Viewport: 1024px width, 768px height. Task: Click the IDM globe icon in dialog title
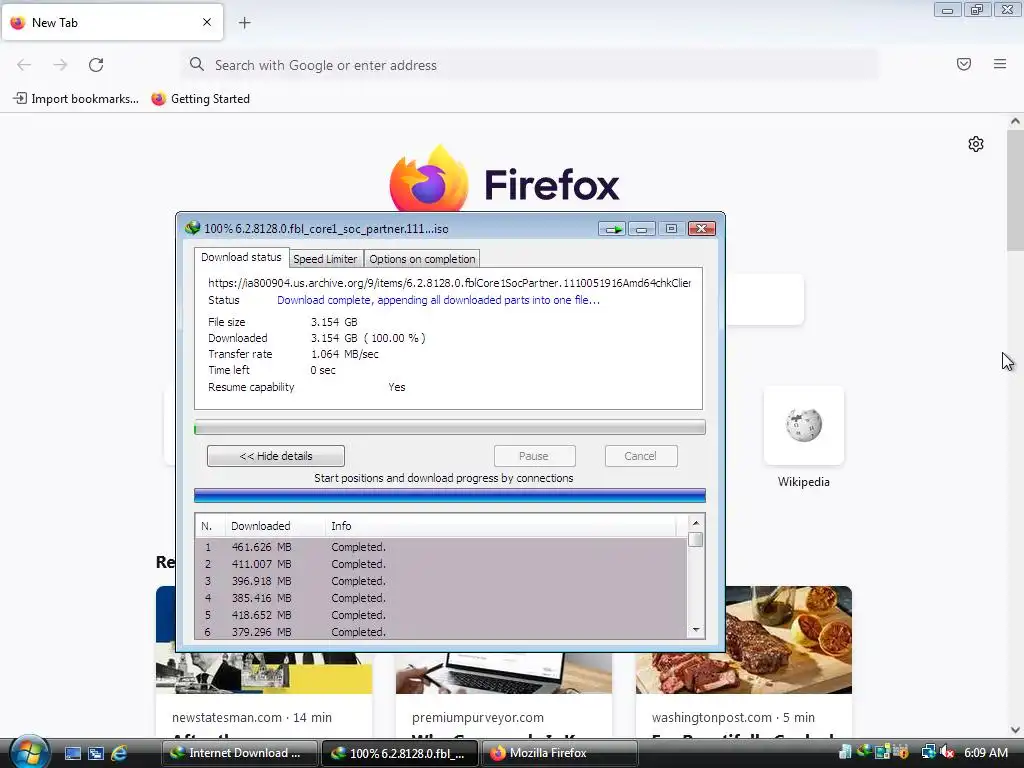point(192,228)
